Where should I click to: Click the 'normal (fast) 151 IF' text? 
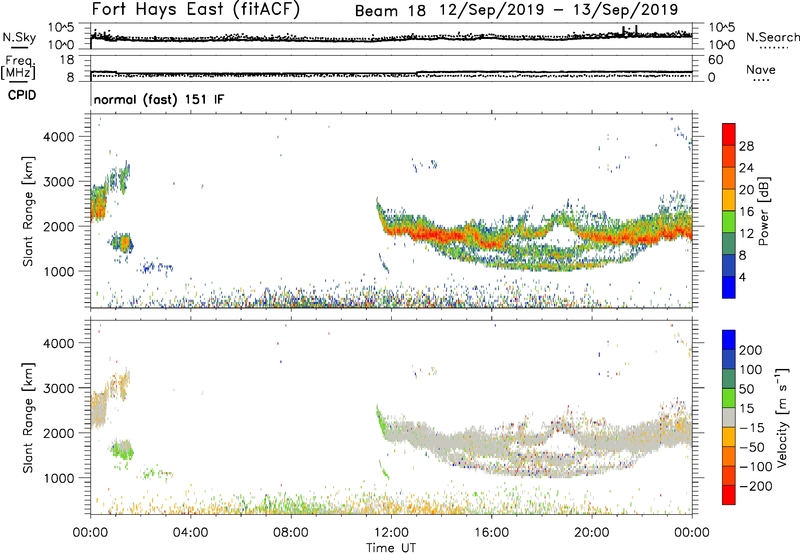[x=159, y=99]
